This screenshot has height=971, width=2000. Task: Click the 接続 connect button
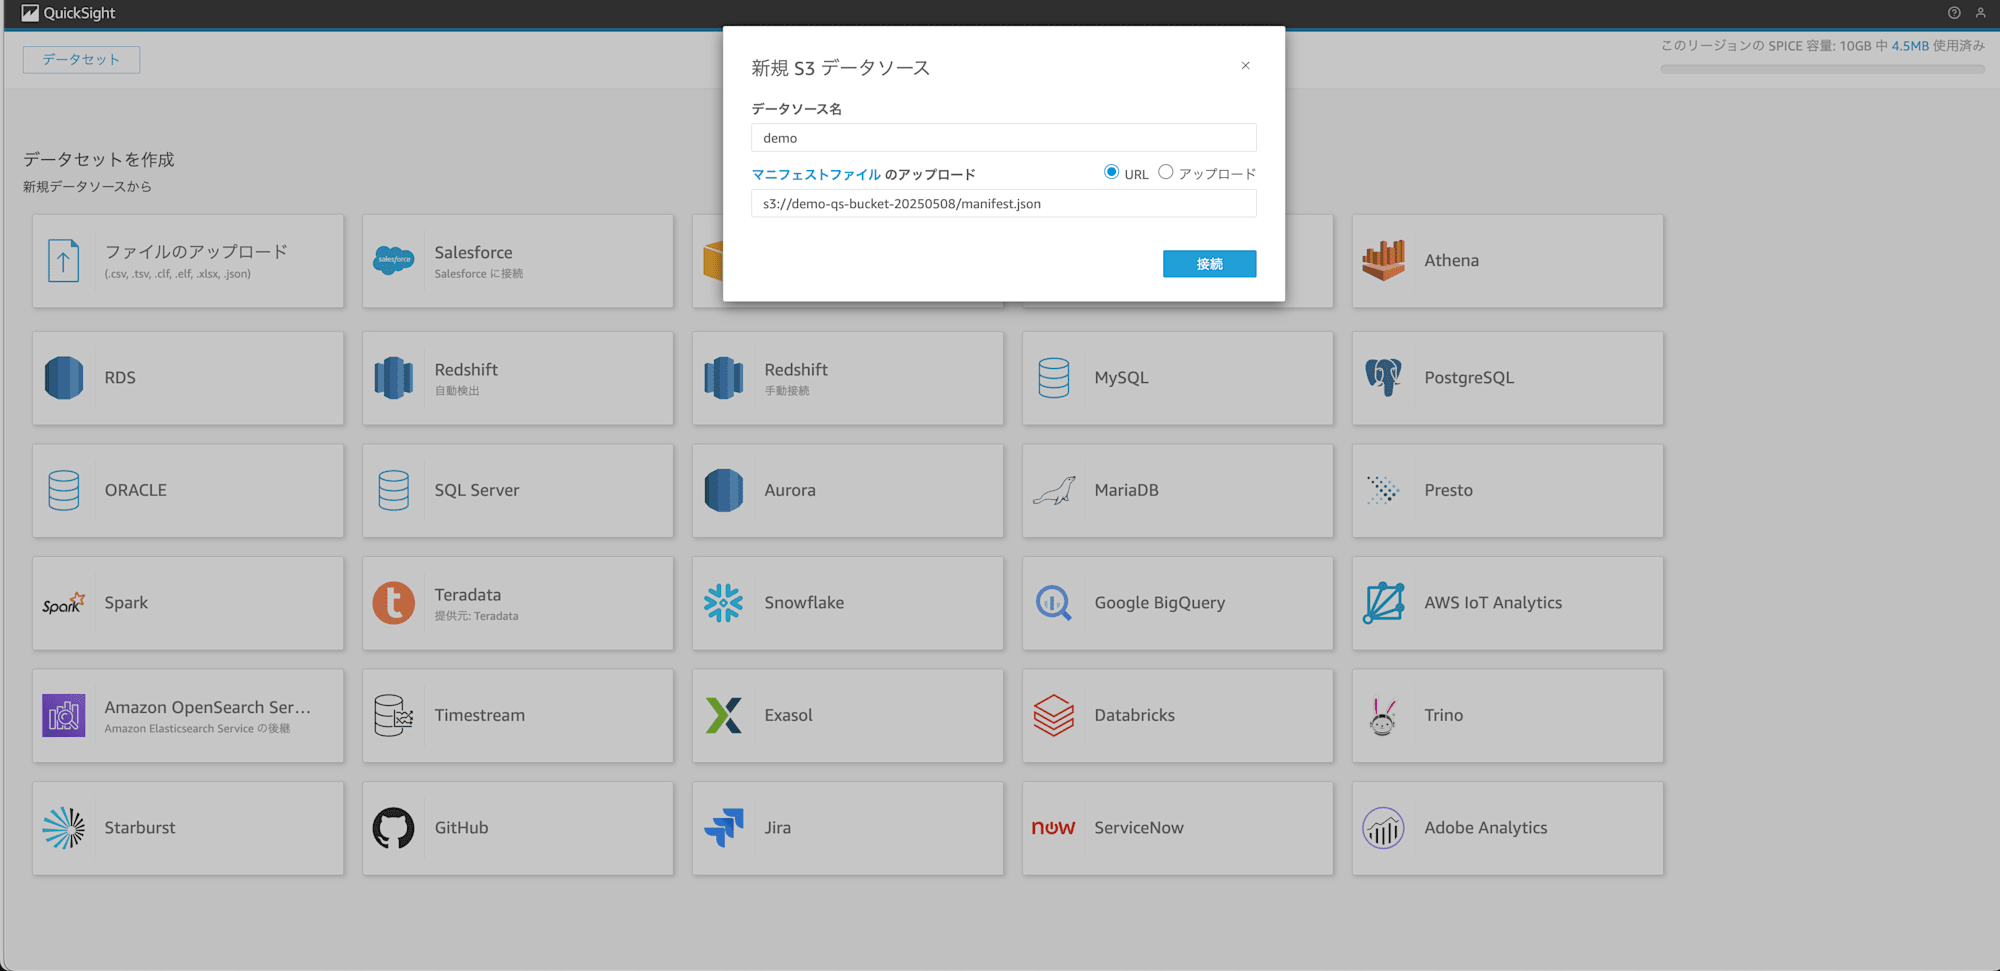coord(1209,264)
